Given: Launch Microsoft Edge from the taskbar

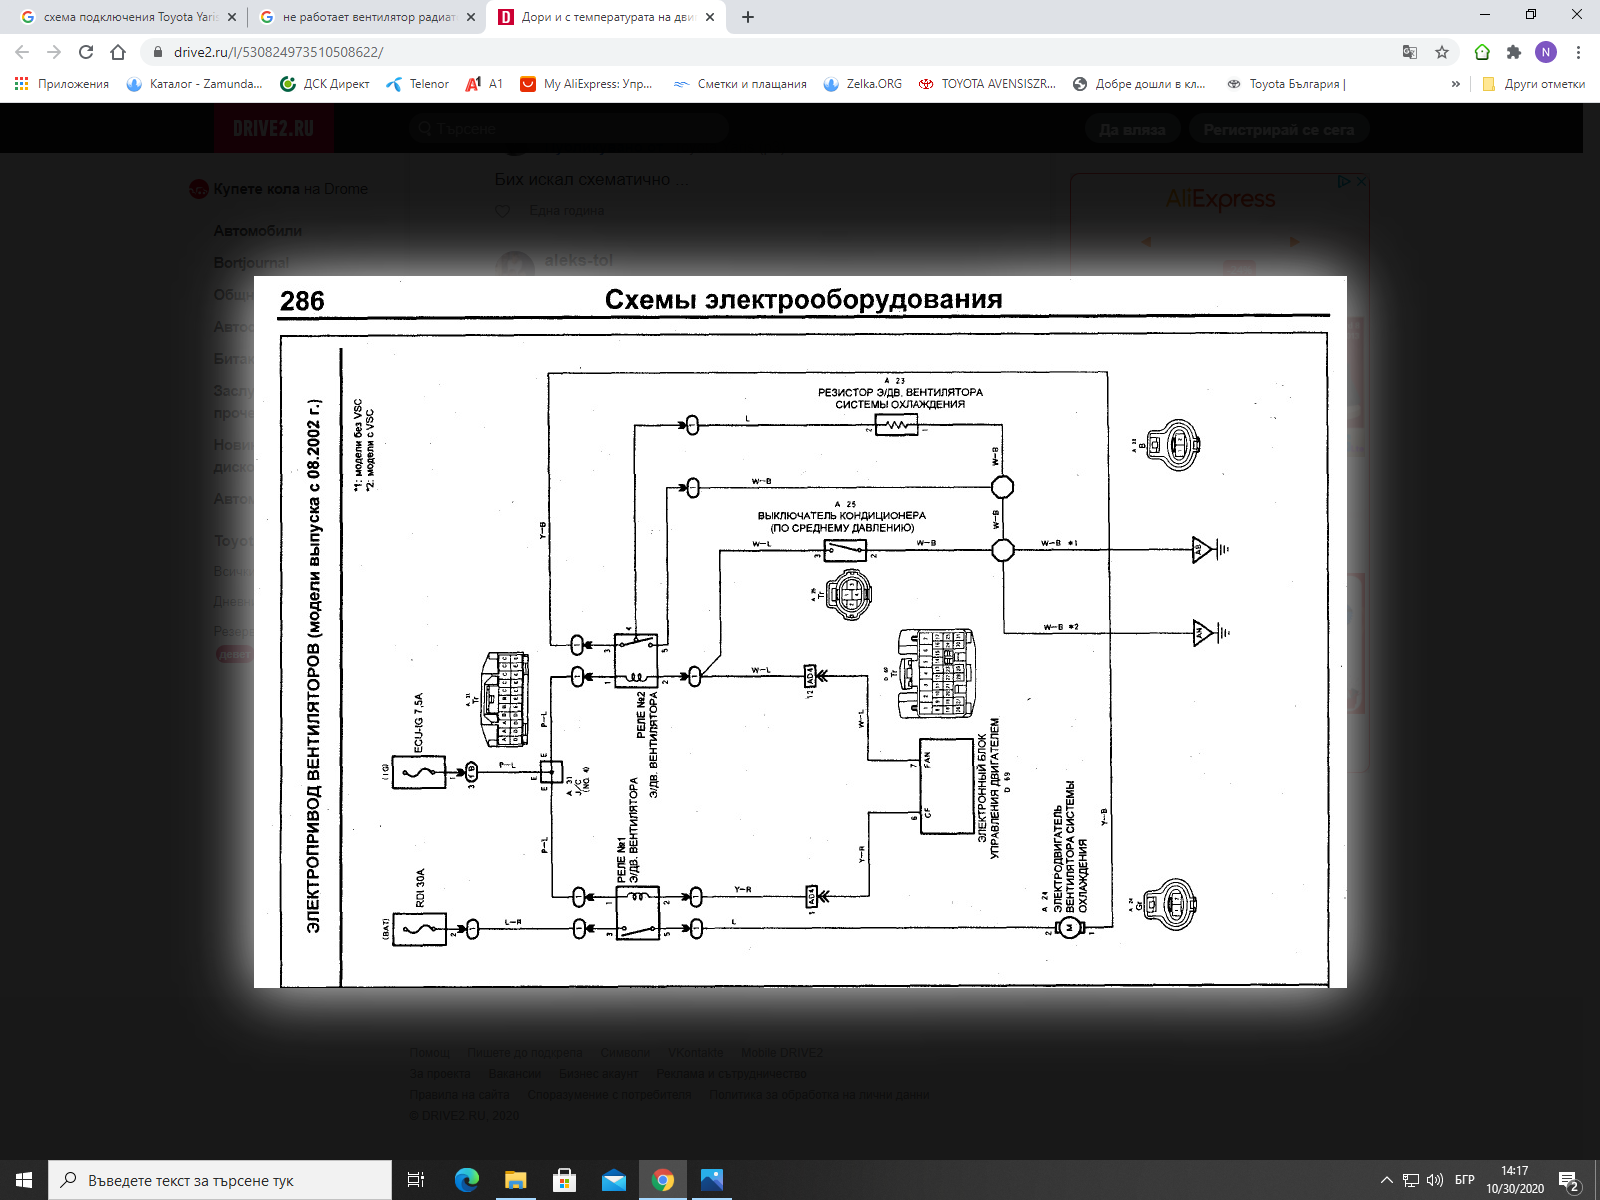Looking at the screenshot, I should point(466,1180).
